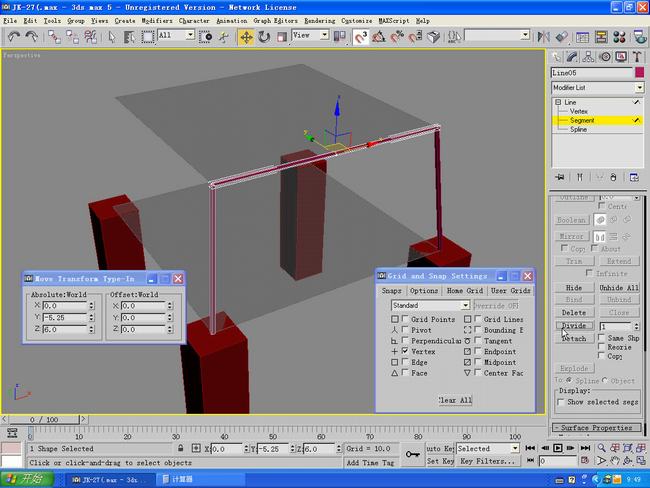Click the Absolute World Y input field
The image size is (650, 488).
pyautogui.click(x=65, y=318)
